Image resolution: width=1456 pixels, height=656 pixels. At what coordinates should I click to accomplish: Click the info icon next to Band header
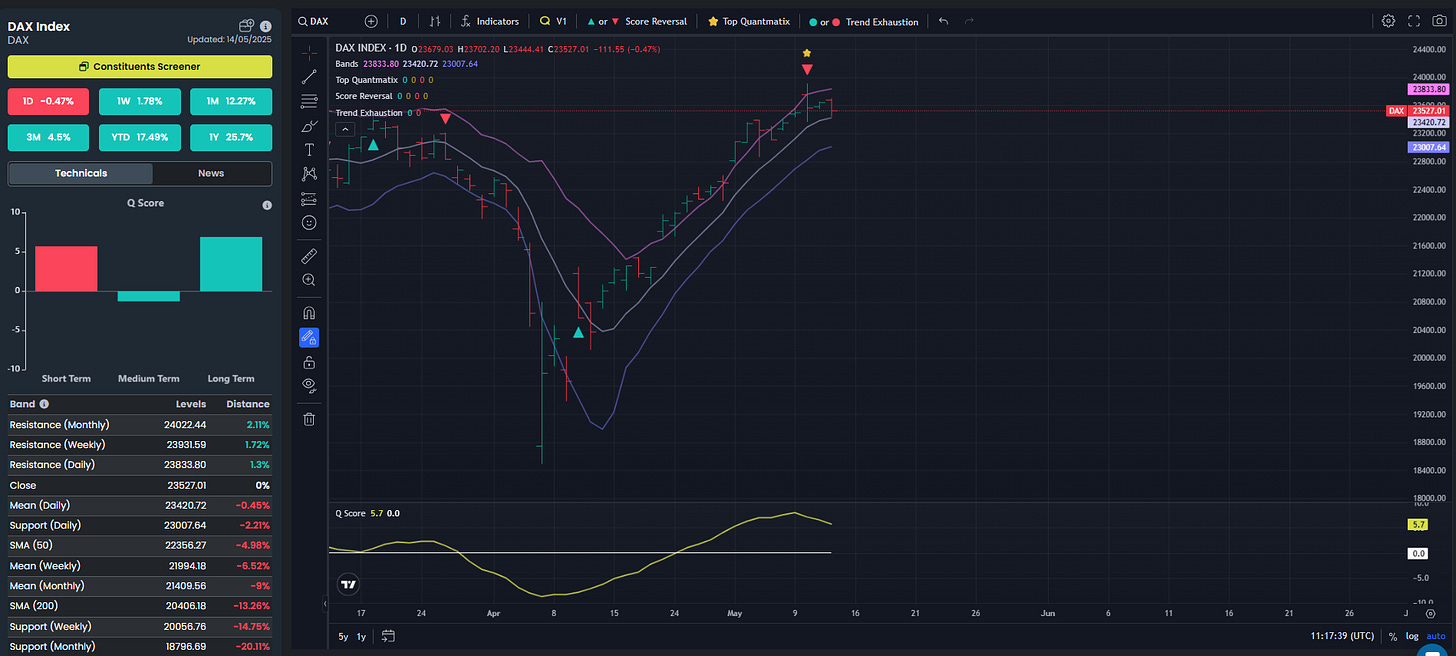[x=44, y=404]
